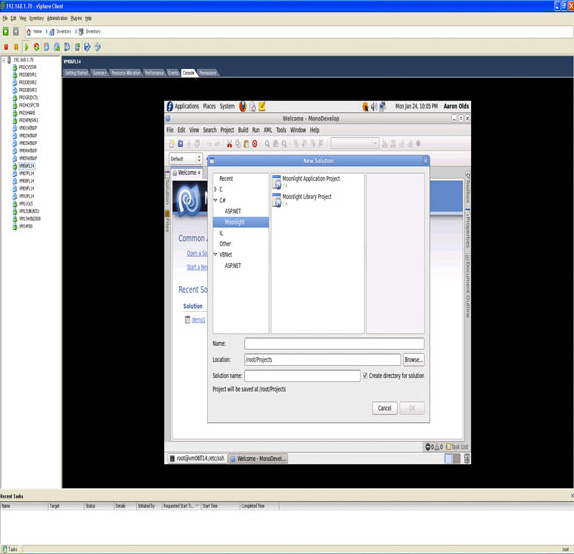Open the vertical Document Outline side panel tab
Image resolution: width=574 pixels, height=554 pixels.
coord(467,286)
